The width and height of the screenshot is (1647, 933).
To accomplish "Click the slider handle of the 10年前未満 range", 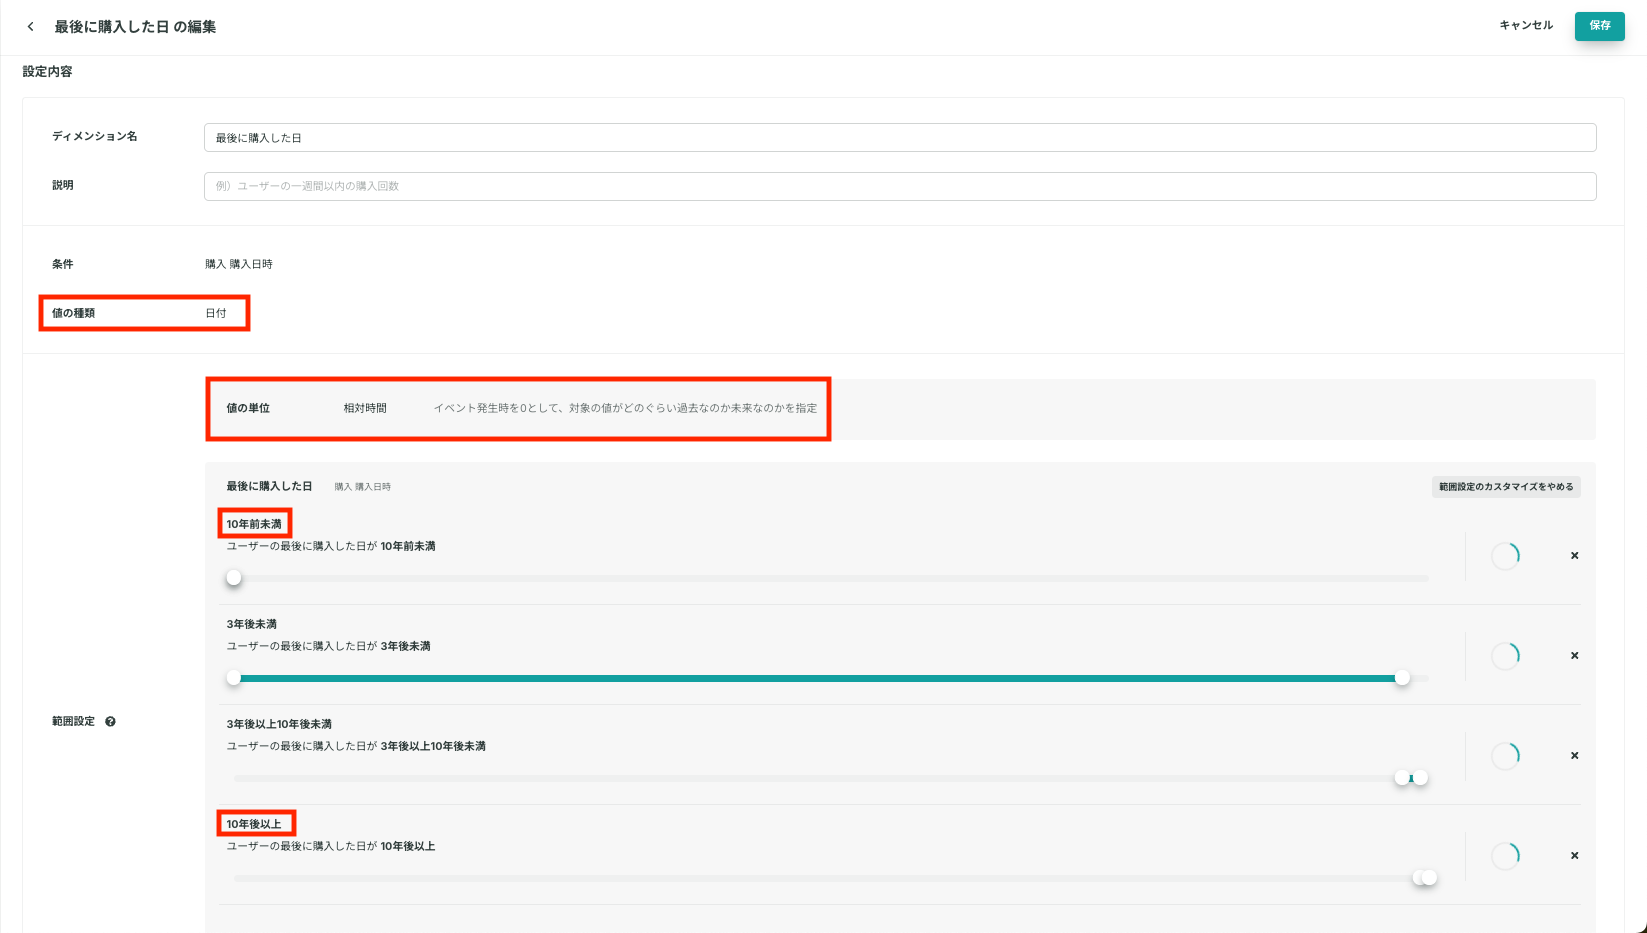I will point(234,578).
